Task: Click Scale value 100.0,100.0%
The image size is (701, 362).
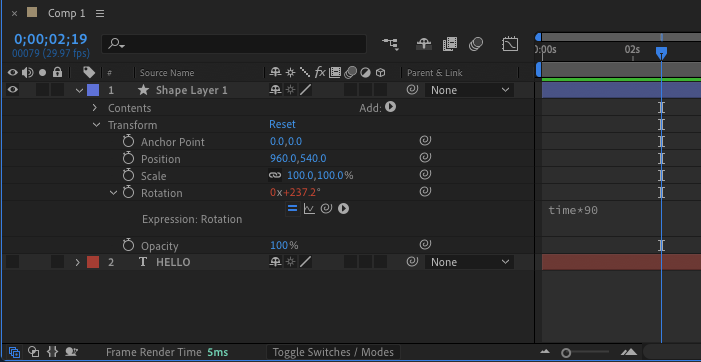Action: tap(320, 176)
